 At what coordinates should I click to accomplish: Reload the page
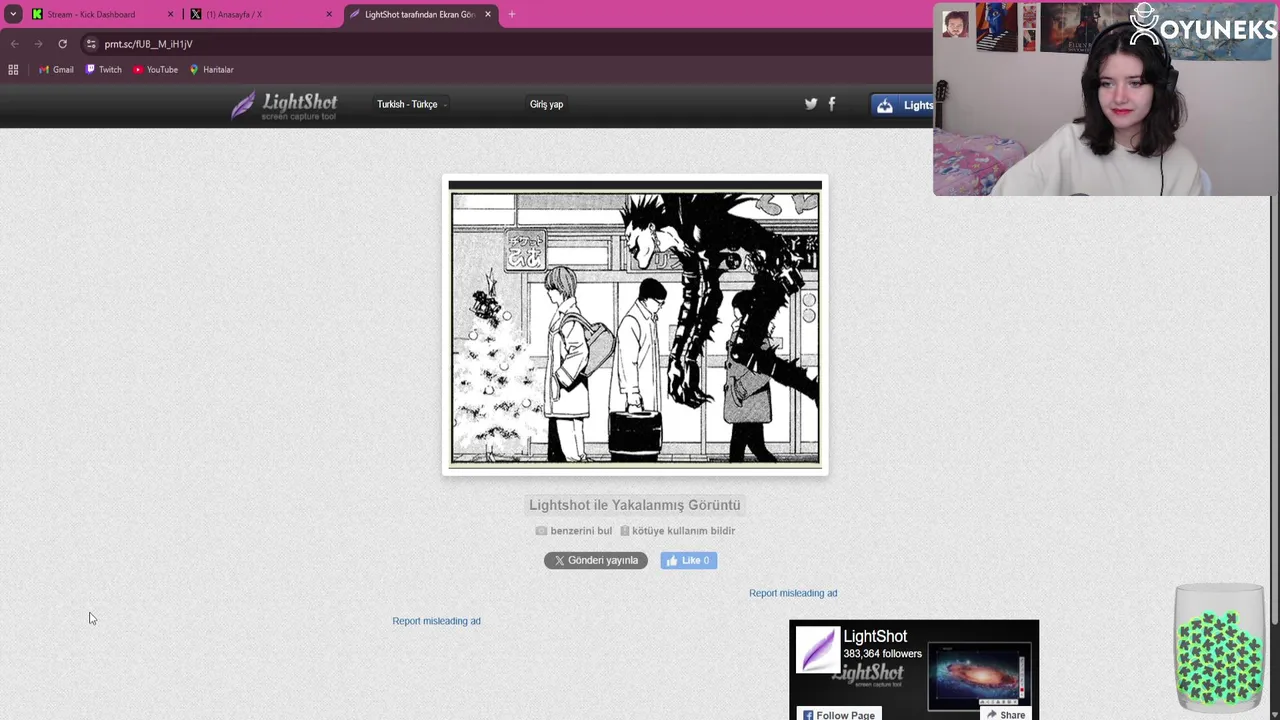tap(62, 44)
